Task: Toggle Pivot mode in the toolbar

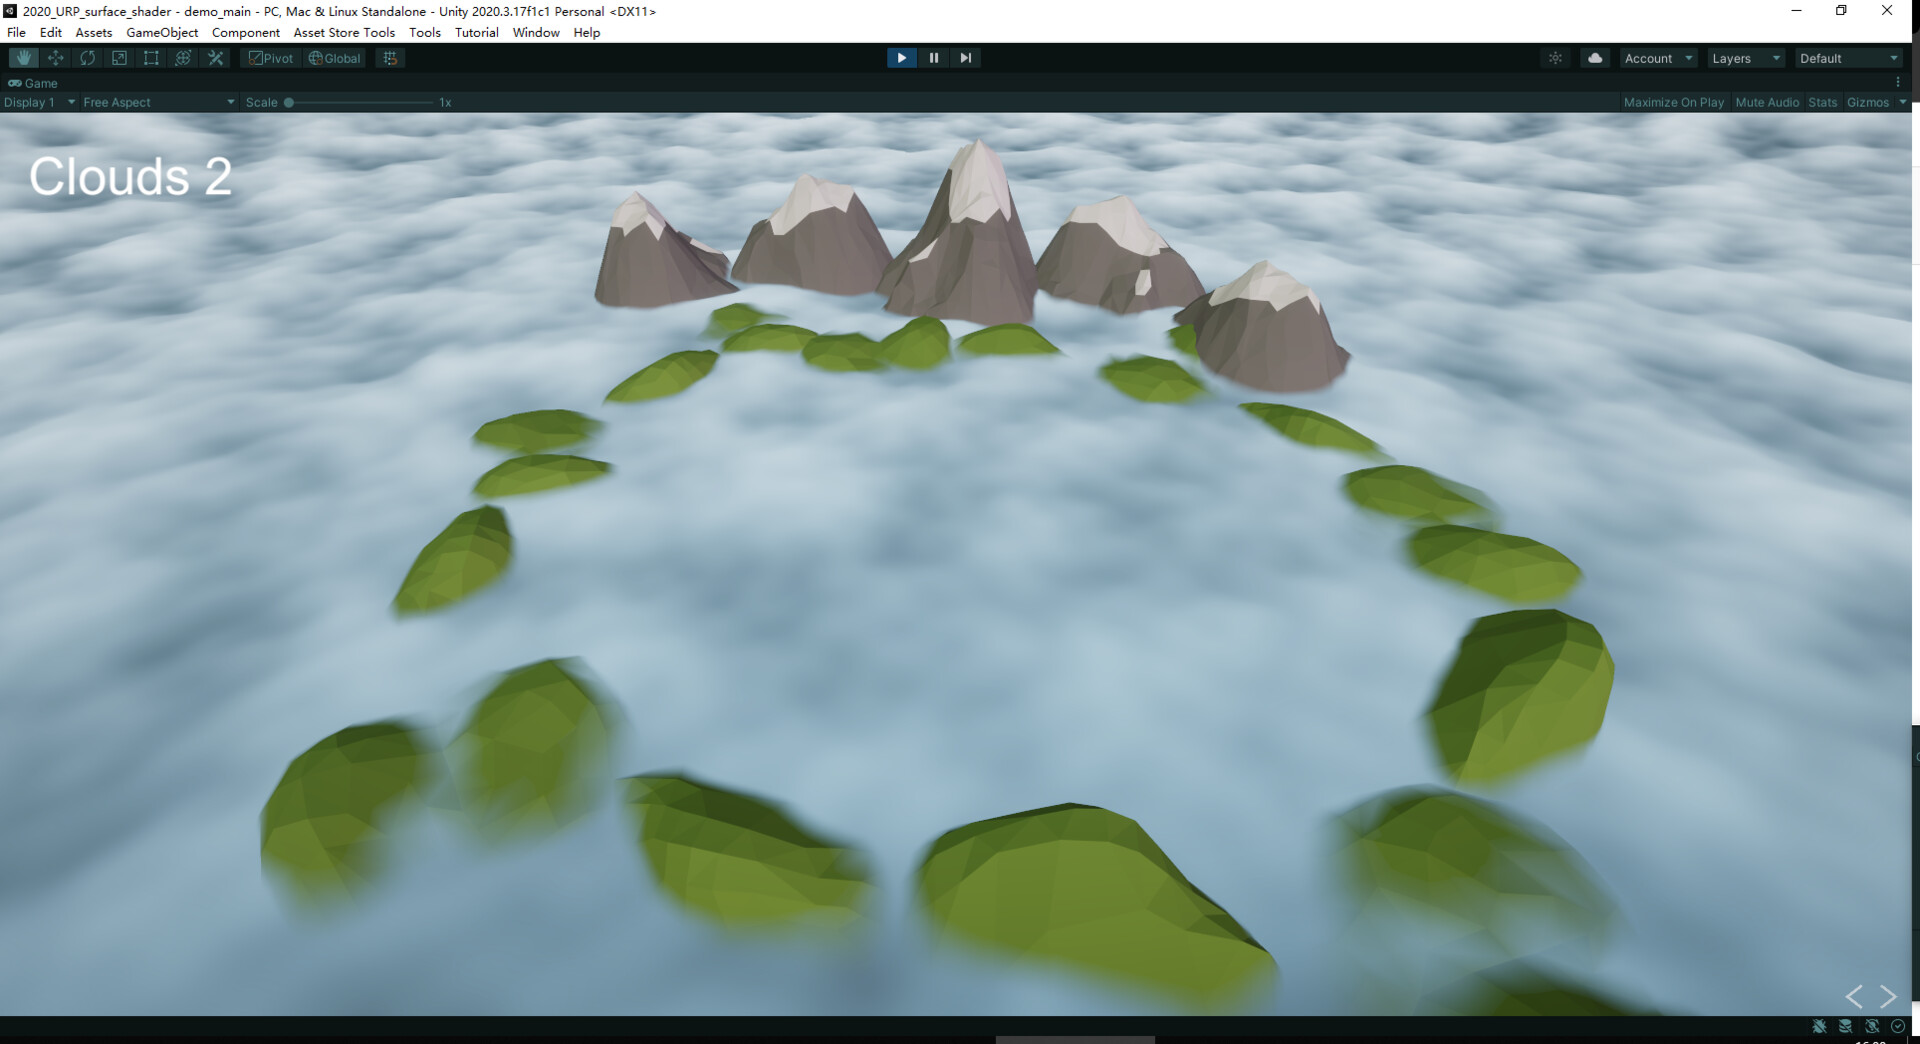Action: click(x=270, y=57)
